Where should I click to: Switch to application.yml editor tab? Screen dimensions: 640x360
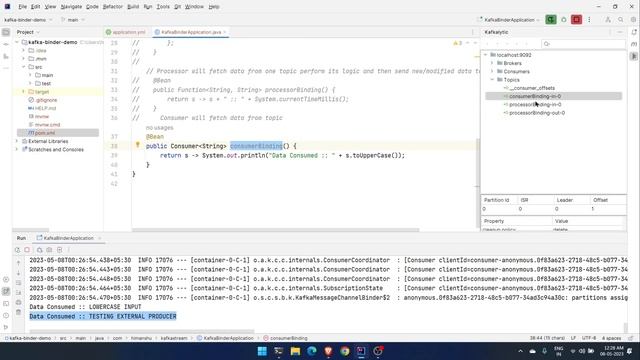126,32
